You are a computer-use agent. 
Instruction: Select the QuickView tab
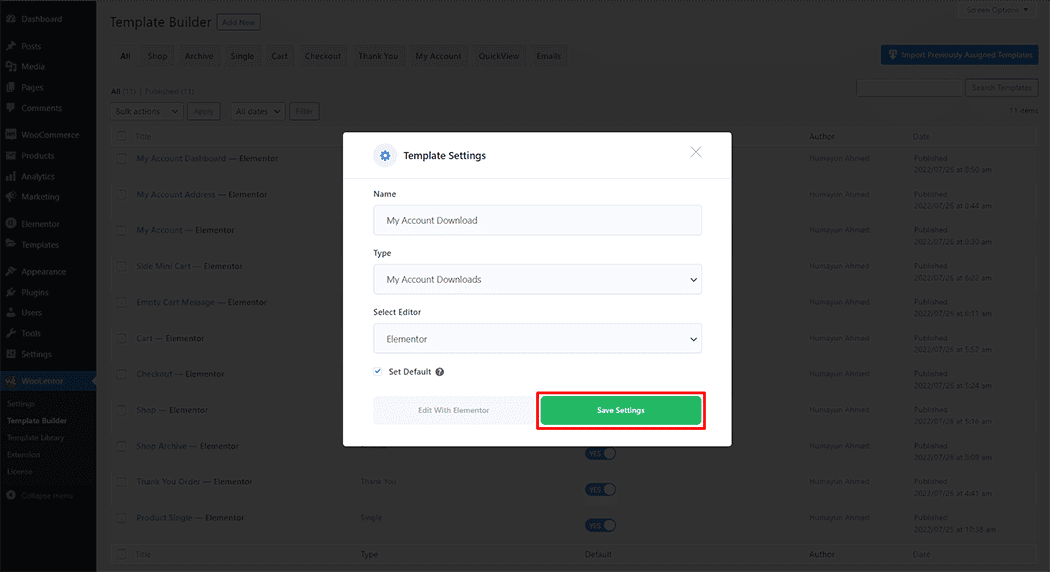pyautogui.click(x=499, y=56)
